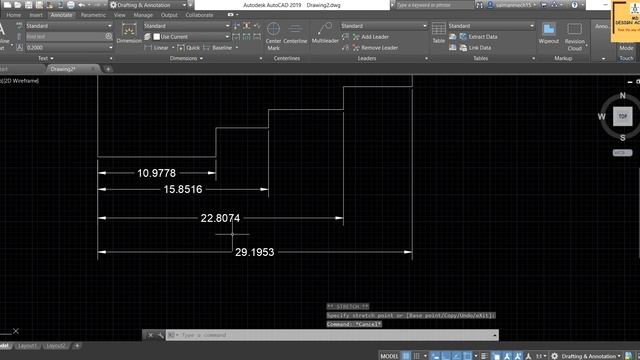Screen dimensions: 640x360
Task: Click the S compass direction on ViewCube
Action: click(x=622, y=138)
